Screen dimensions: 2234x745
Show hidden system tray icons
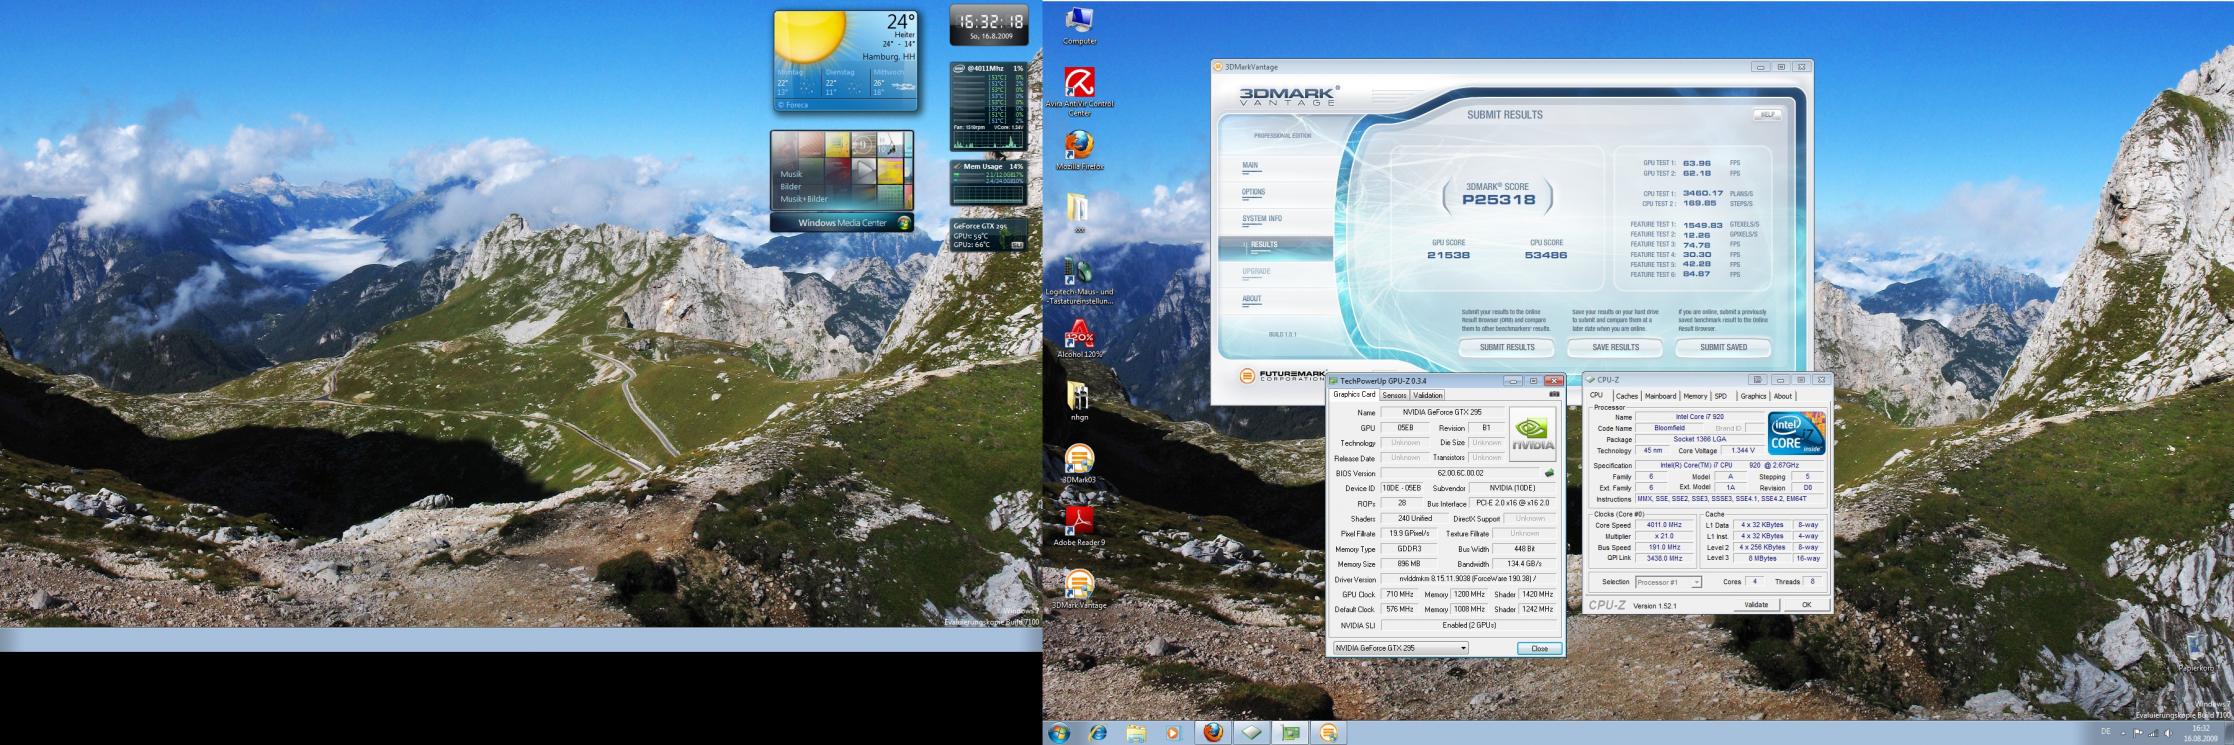(2123, 733)
